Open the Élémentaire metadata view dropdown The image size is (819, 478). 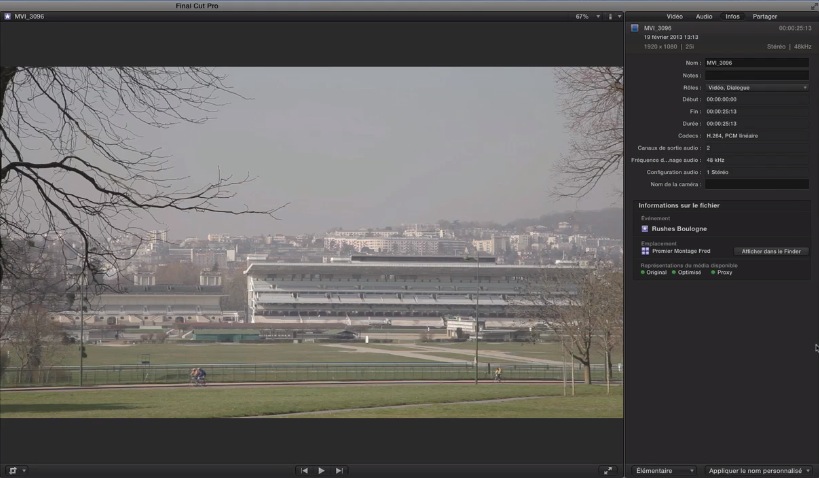[665, 470]
